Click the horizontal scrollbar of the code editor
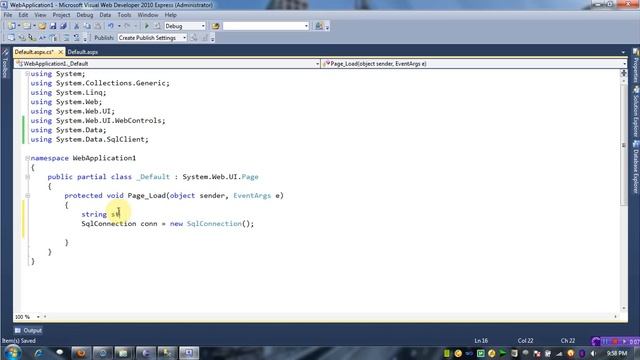This screenshot has height=360, width=640. tap(330, 317)
